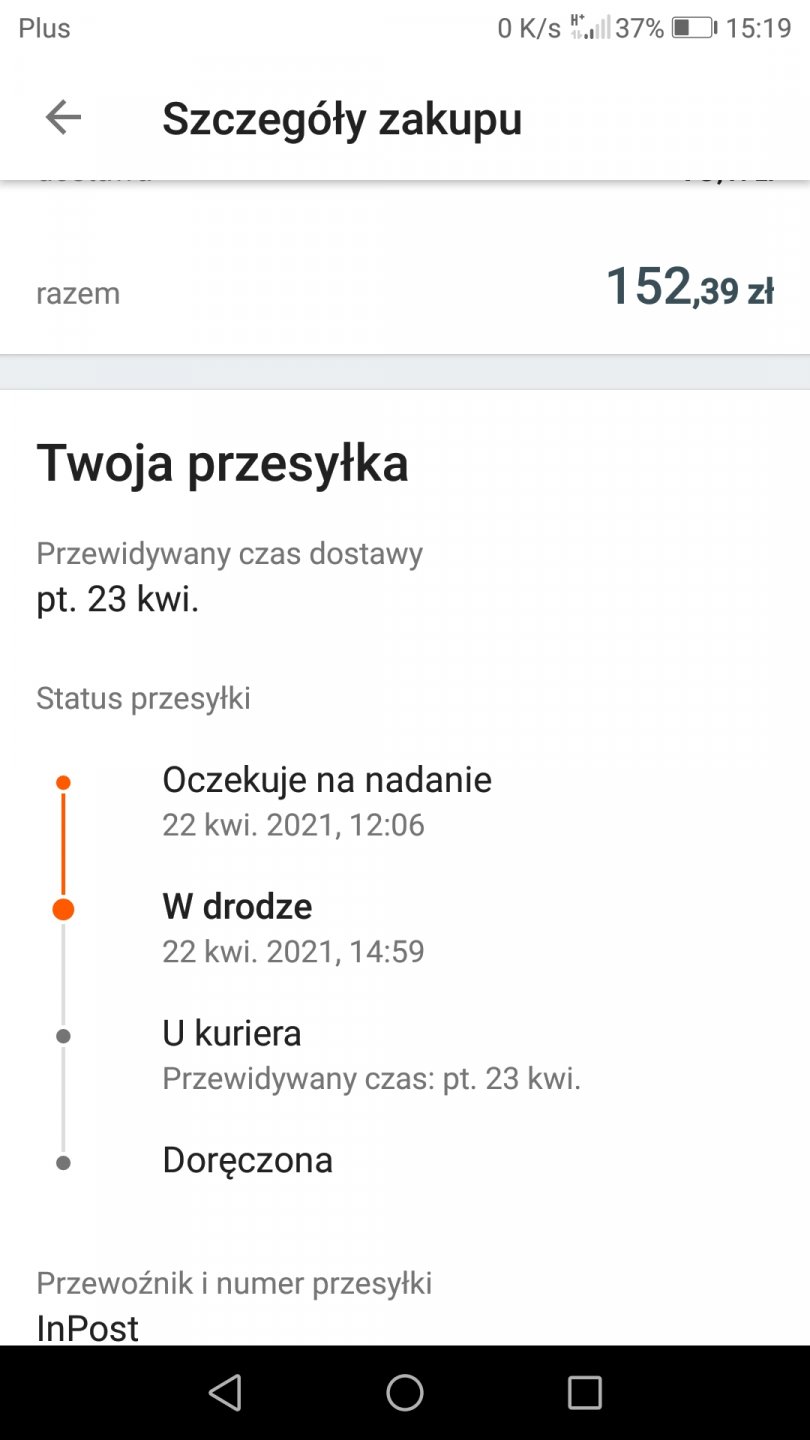Tap the signal strength icon

coord(590,27)
